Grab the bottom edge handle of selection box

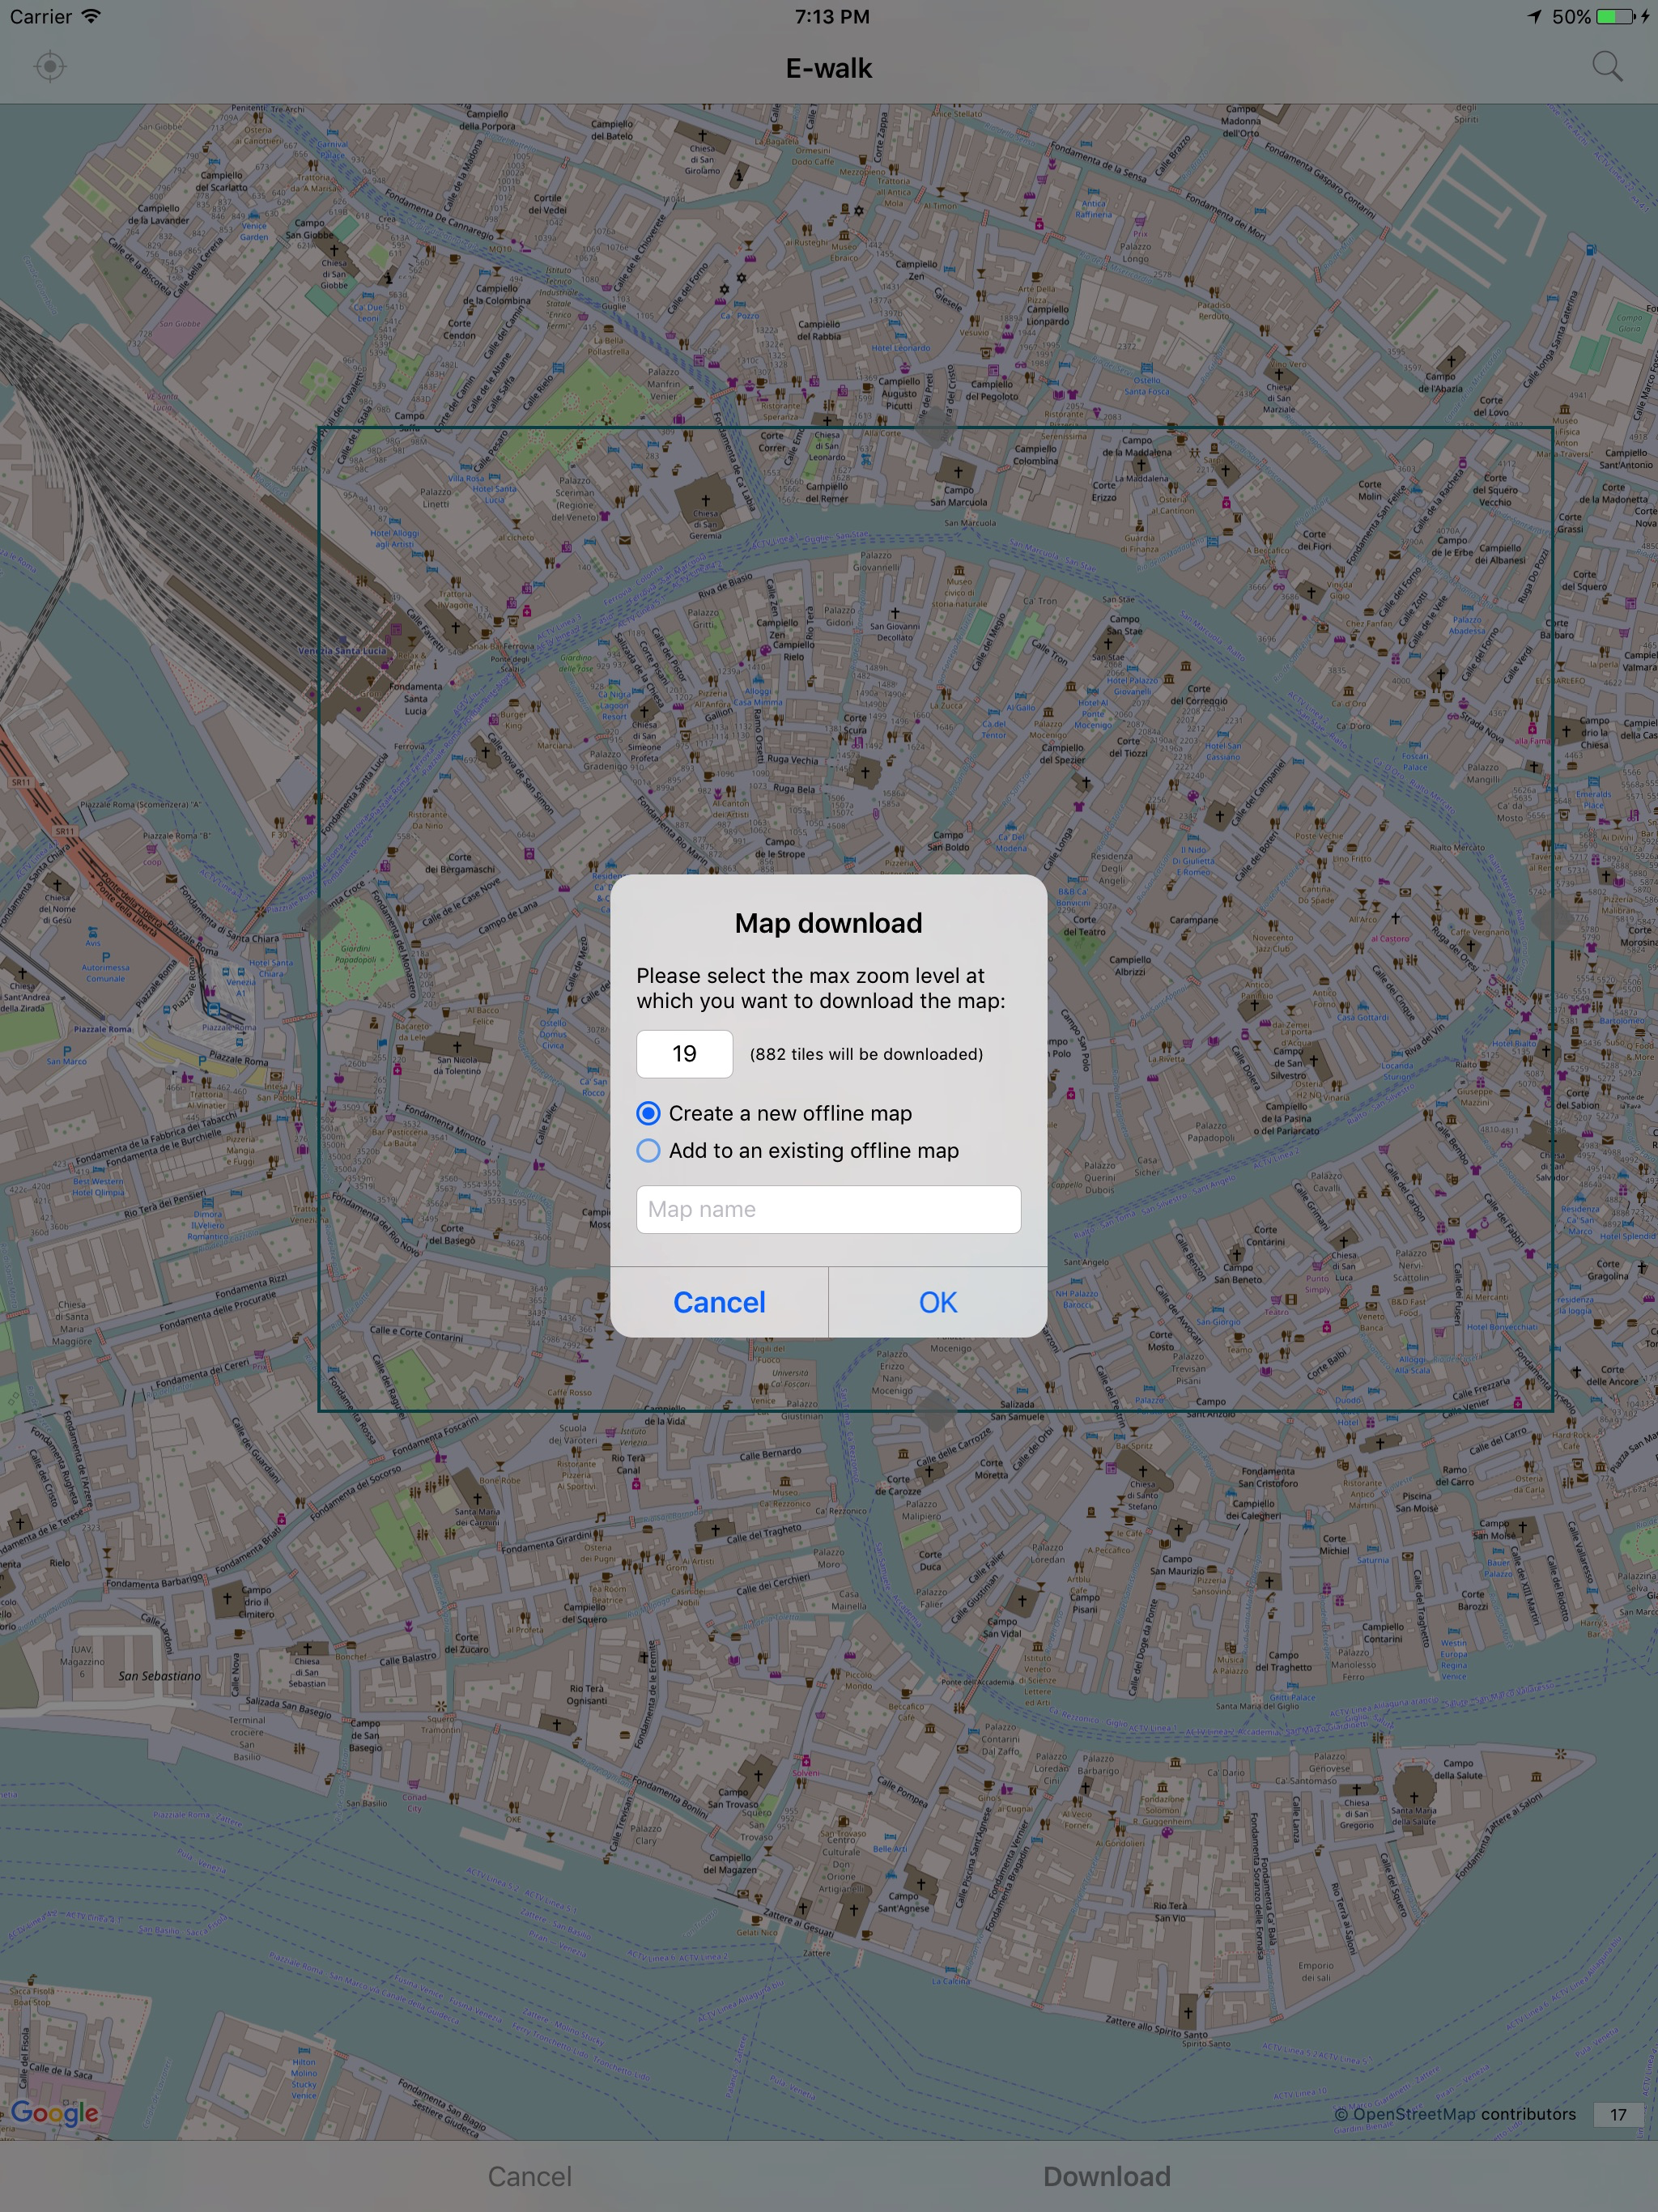[935, 1411]
